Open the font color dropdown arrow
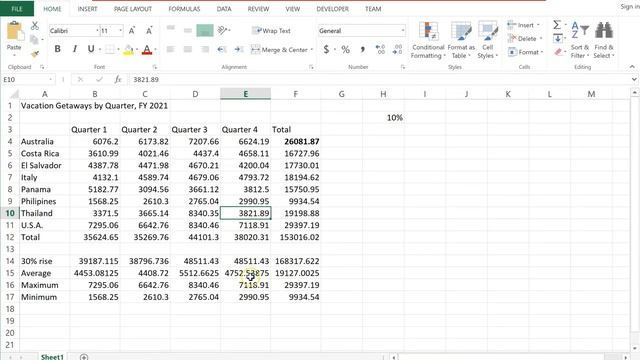Screen dimensions: 640x360 pyautogui.click(x=155, y=50)
